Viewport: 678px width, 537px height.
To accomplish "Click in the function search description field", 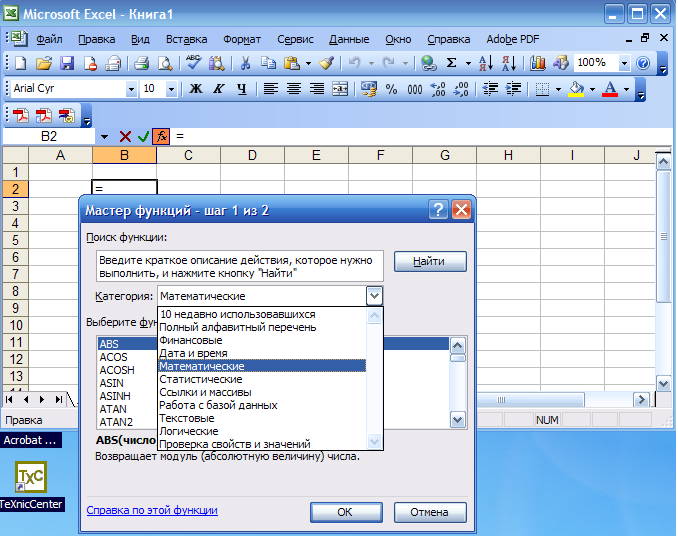I will (240, 266).
